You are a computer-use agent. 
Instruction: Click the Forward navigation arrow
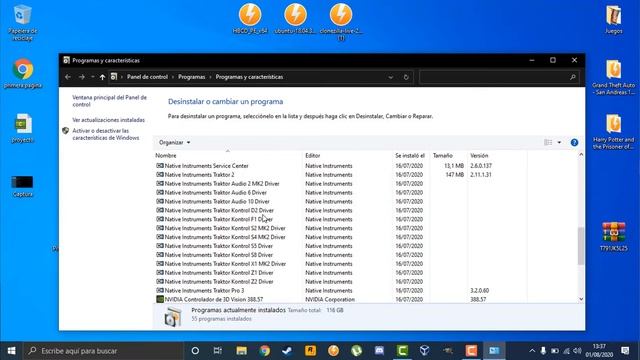(82, 77)
